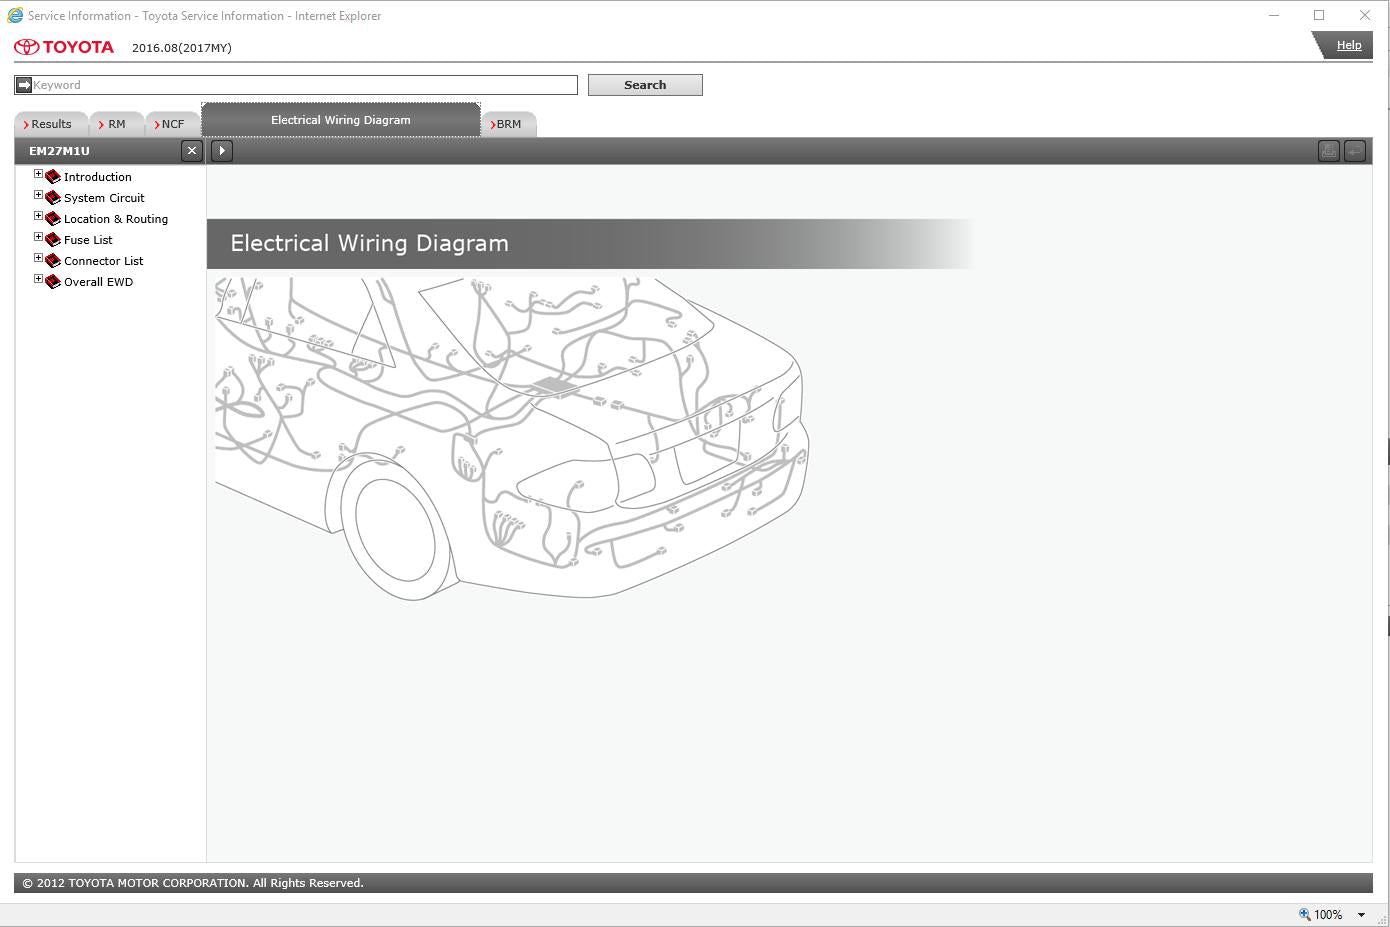The height and width of the screenshot is (927, 1390).
Task: Click the back arrow toolbar icon
Action: click(1354, 151)
